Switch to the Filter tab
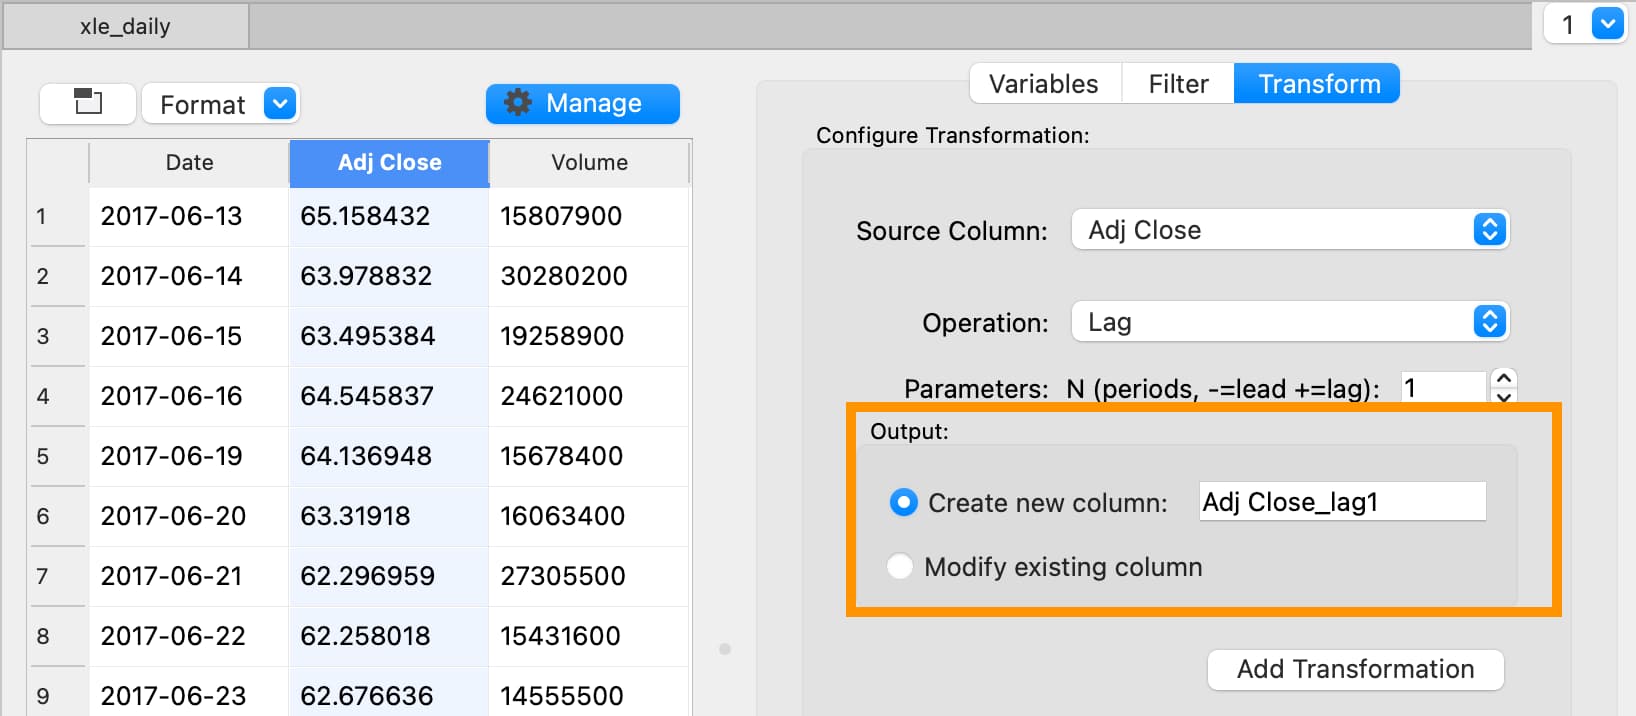The height and width of the screenshot is (716, 1636). coord(1178,84)
